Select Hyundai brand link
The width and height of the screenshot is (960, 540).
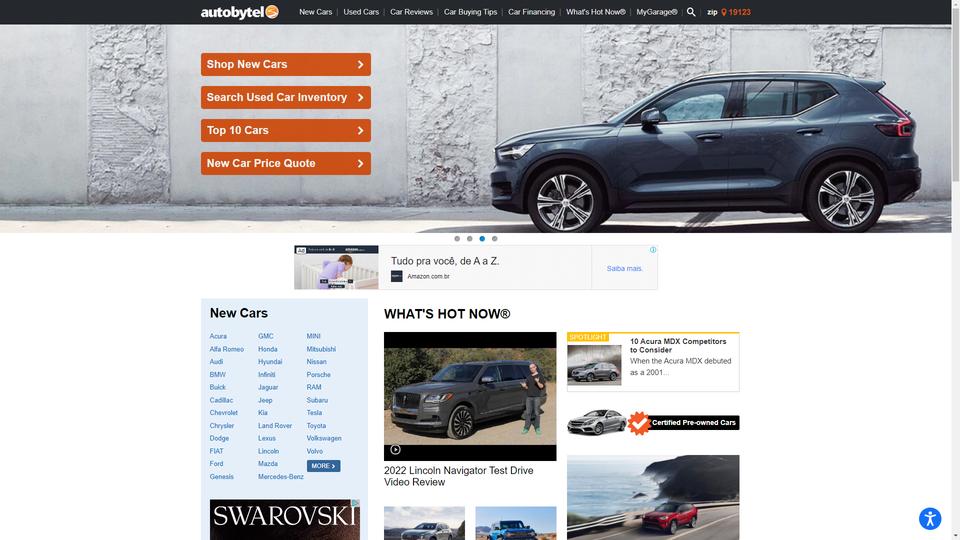tap(270, 362)
